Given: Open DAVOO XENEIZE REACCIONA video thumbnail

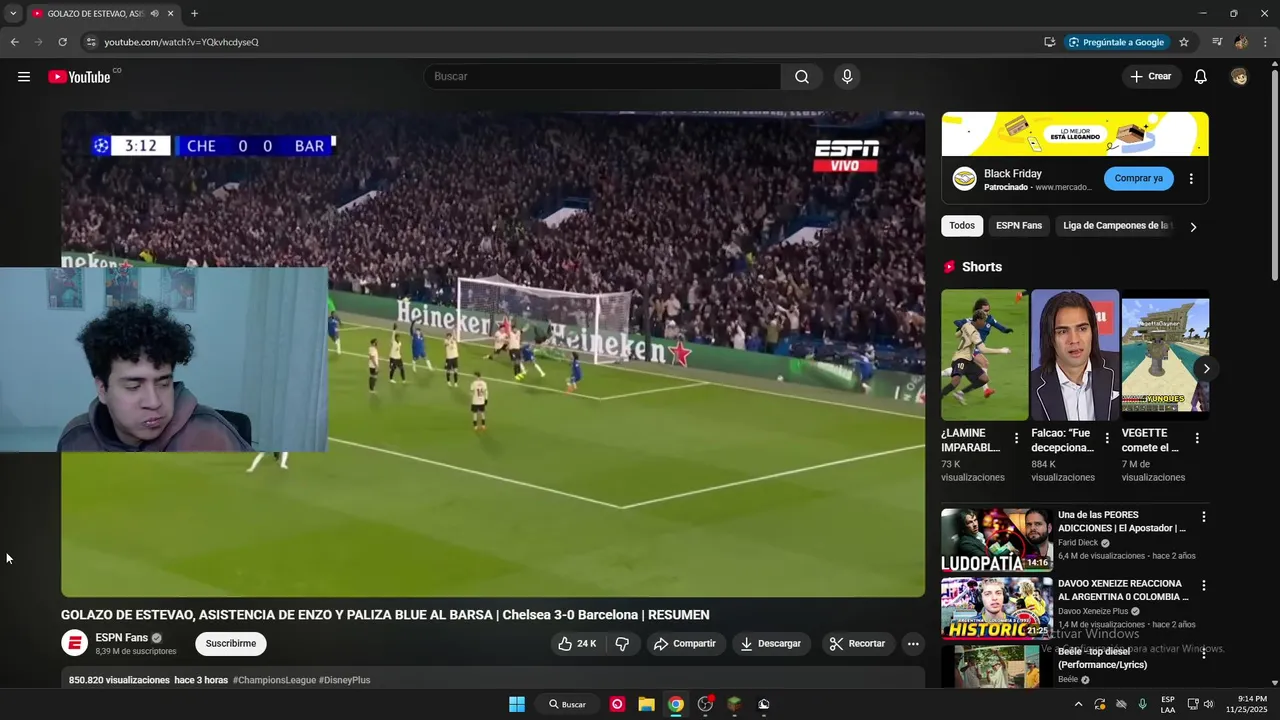Looking at the screenshot, I should tap(996, 608).
